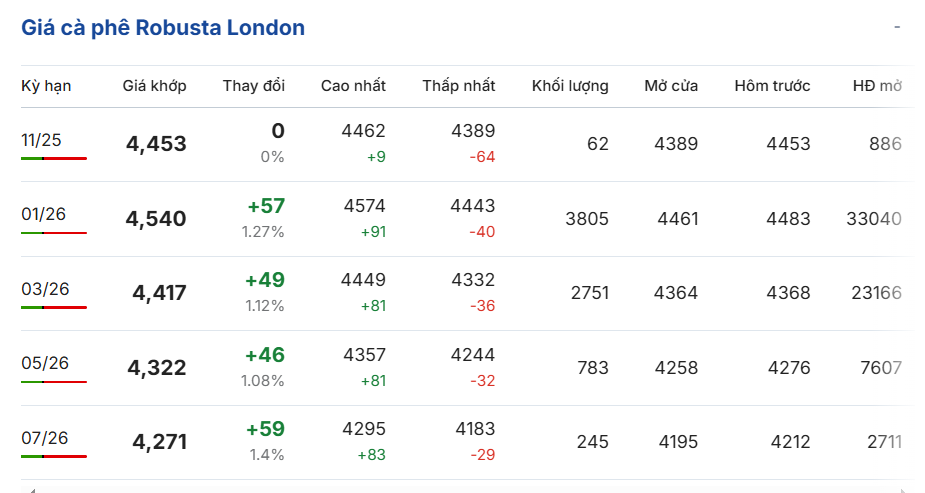The height and width of the screenshot is (493, 925).
Task: Click the 'HĐ mở' column header
Action: tap(877, 86)
